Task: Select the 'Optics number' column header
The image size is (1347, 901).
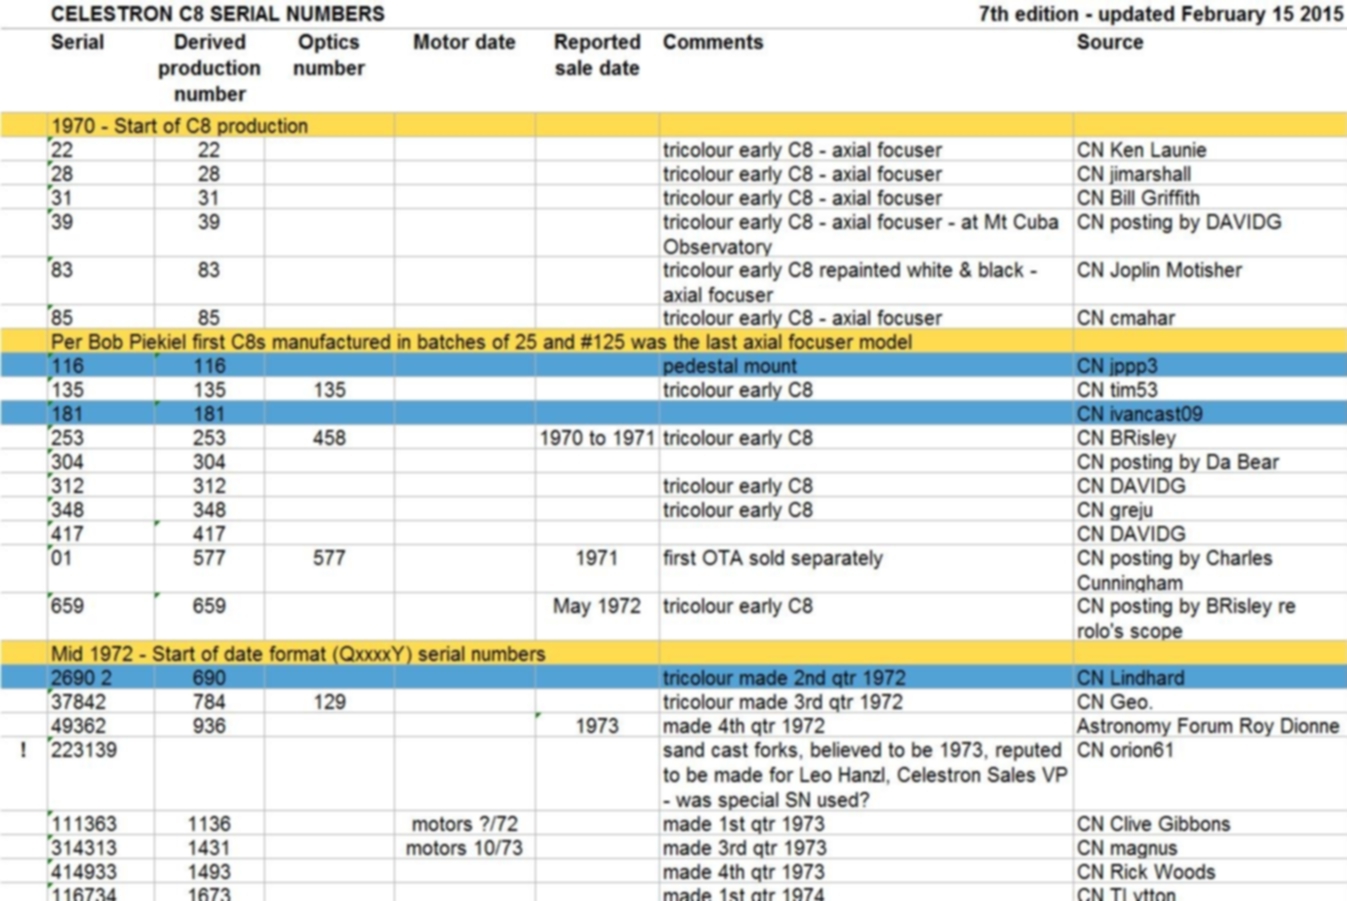Action: (x=329, y=55)
